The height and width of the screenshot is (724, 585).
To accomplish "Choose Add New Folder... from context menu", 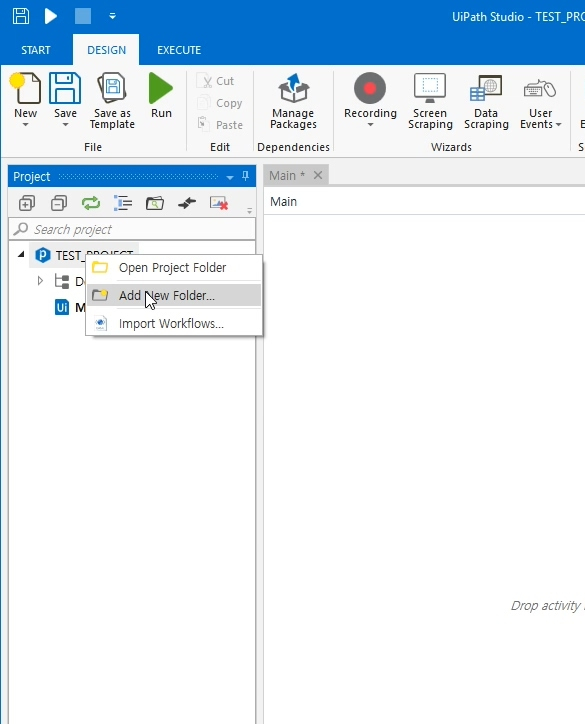I will (x=174, y=296).
